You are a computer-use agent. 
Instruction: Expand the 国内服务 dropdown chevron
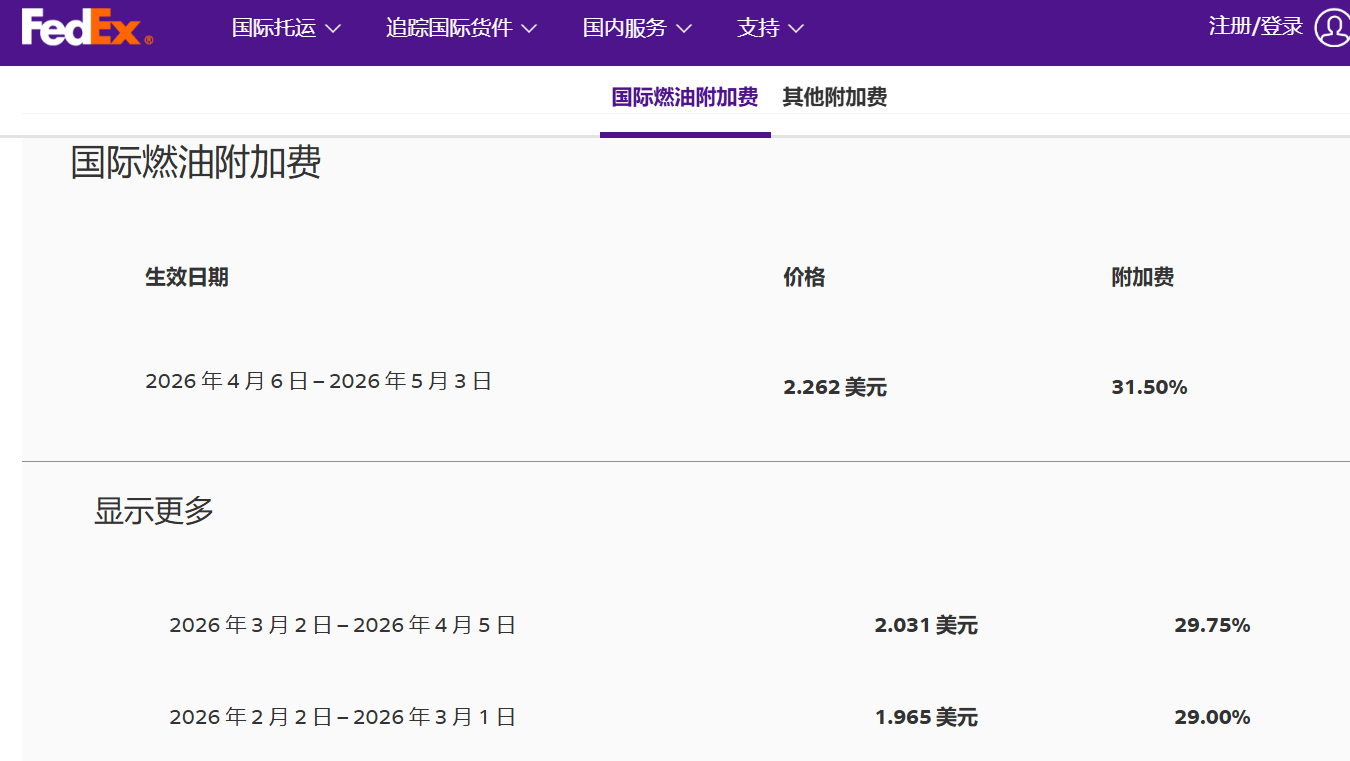pyautogui.click(x=686, y=31)
